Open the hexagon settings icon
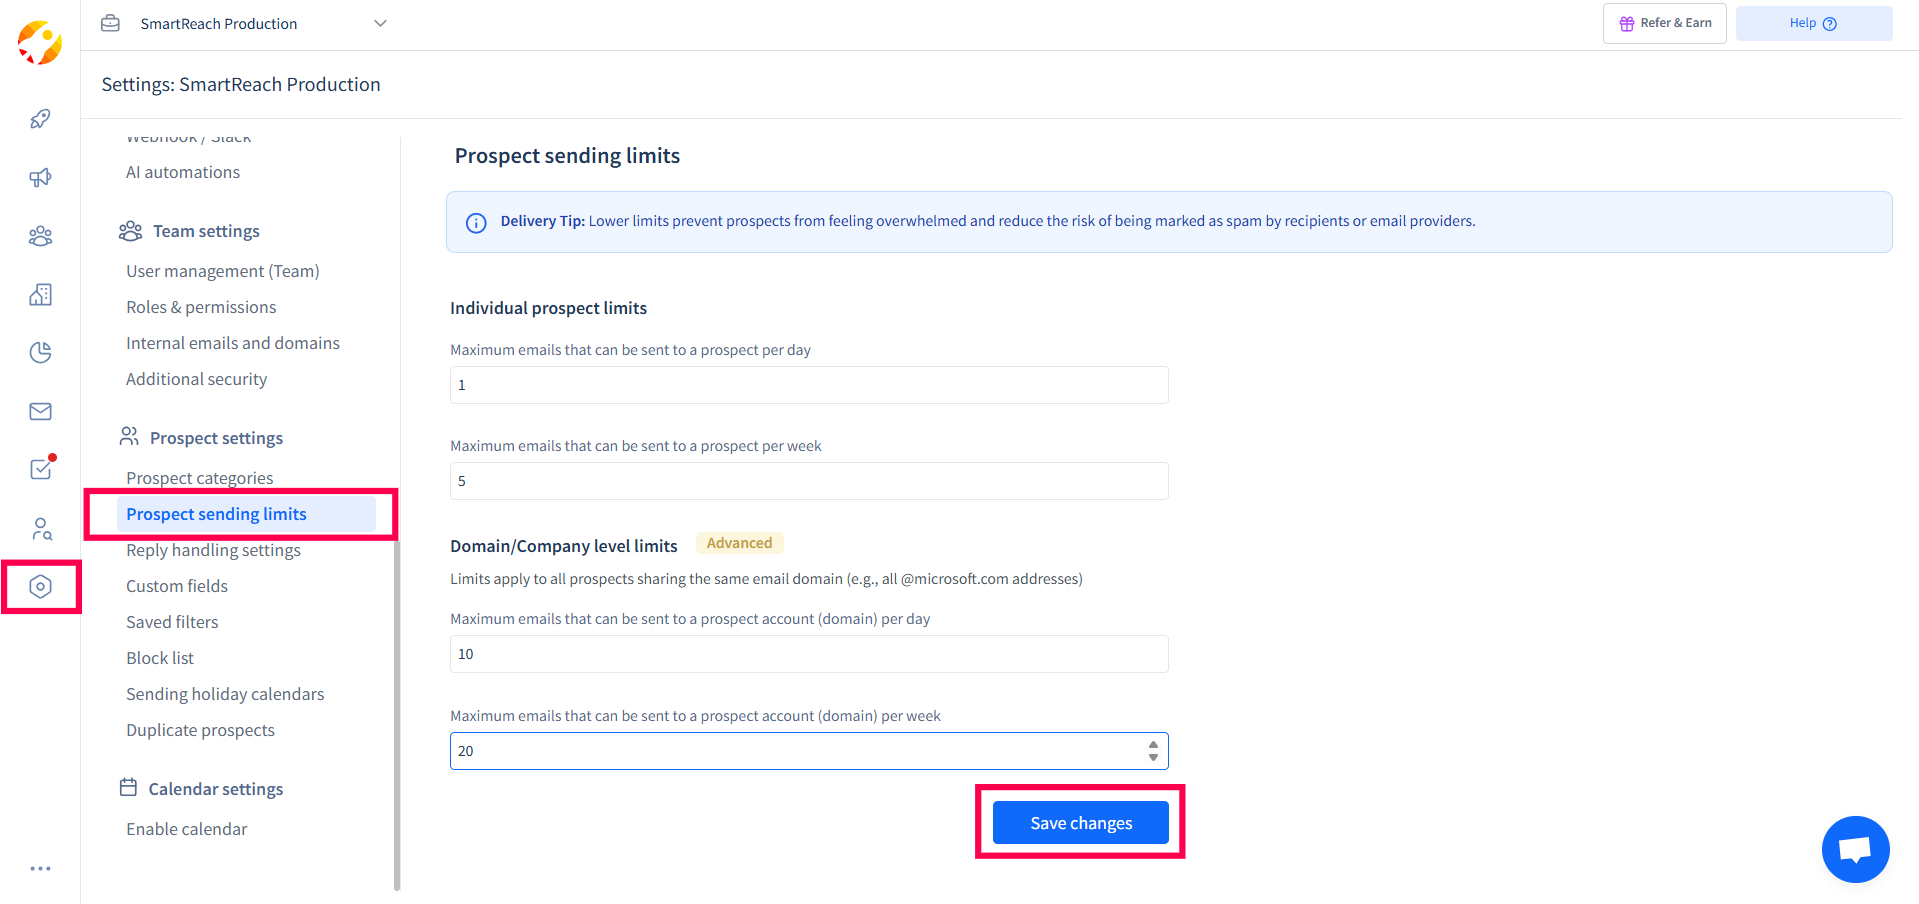 [x=40, y=587]
